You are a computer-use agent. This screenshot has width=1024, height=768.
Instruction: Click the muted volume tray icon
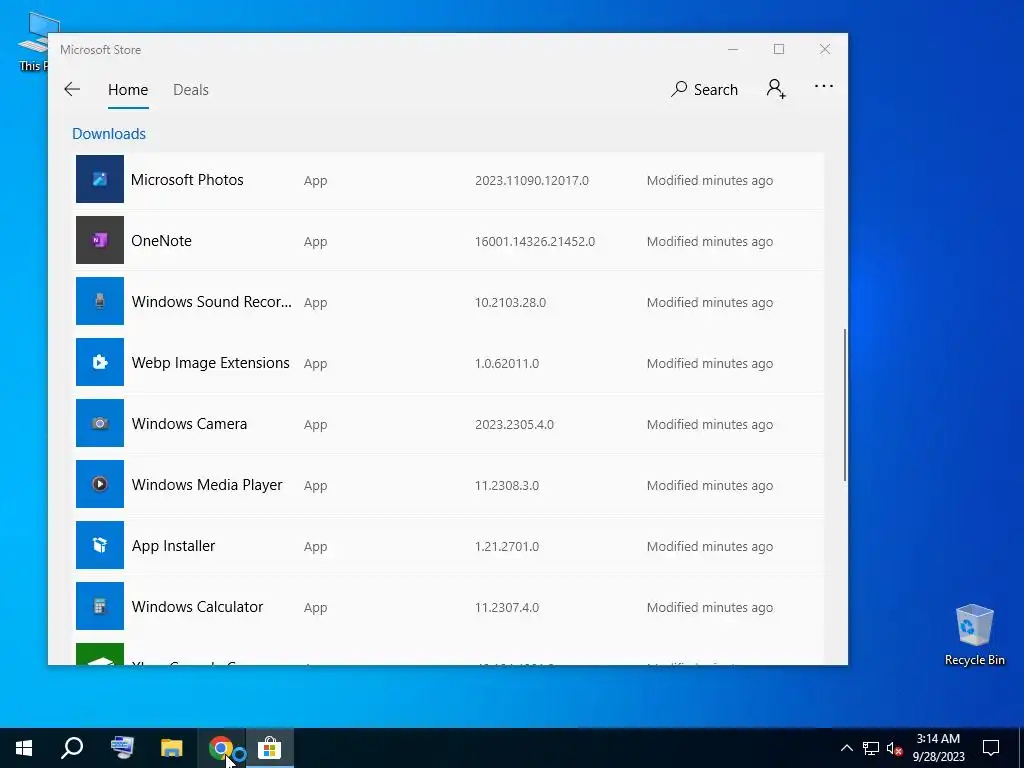895,748
